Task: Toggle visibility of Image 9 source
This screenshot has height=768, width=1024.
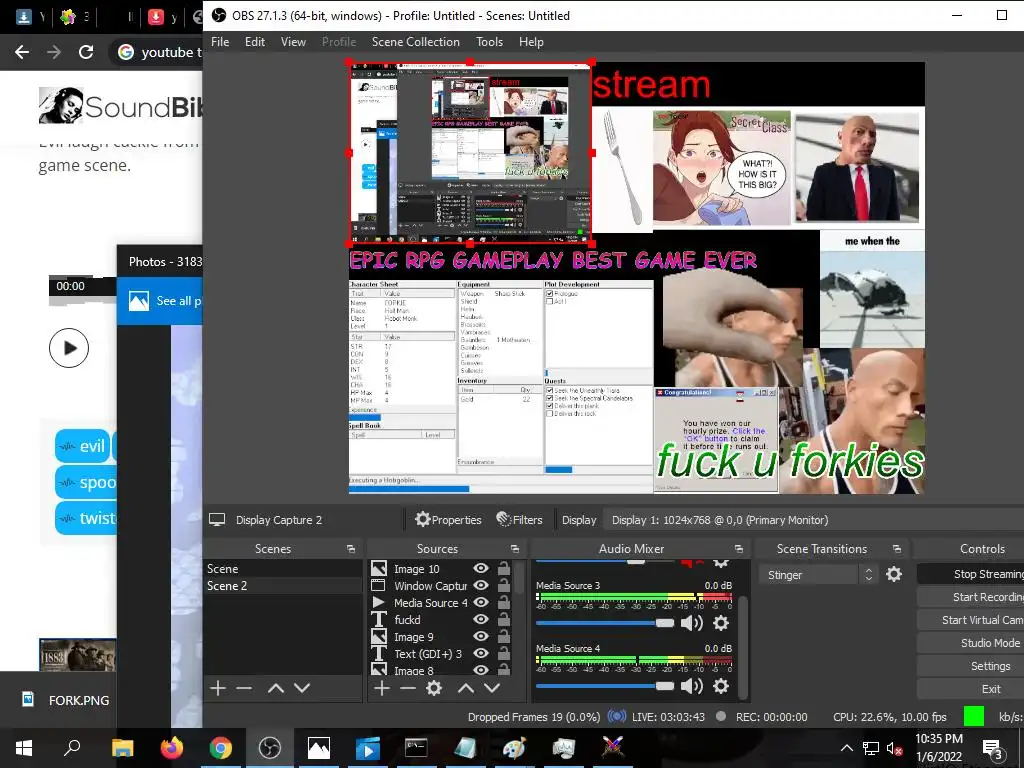Action: (x=481, y=636)
